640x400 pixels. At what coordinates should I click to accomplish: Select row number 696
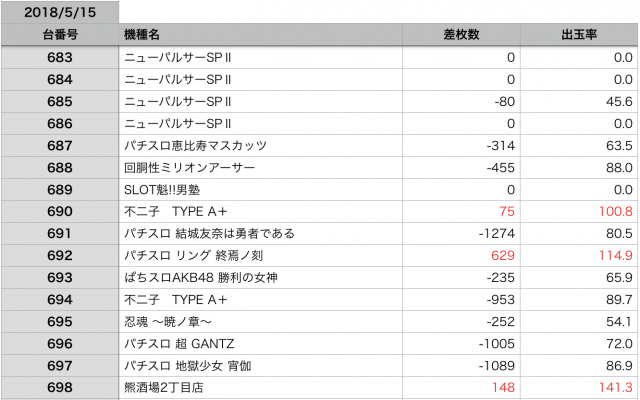pyautogui.click(x=59, y=343)
